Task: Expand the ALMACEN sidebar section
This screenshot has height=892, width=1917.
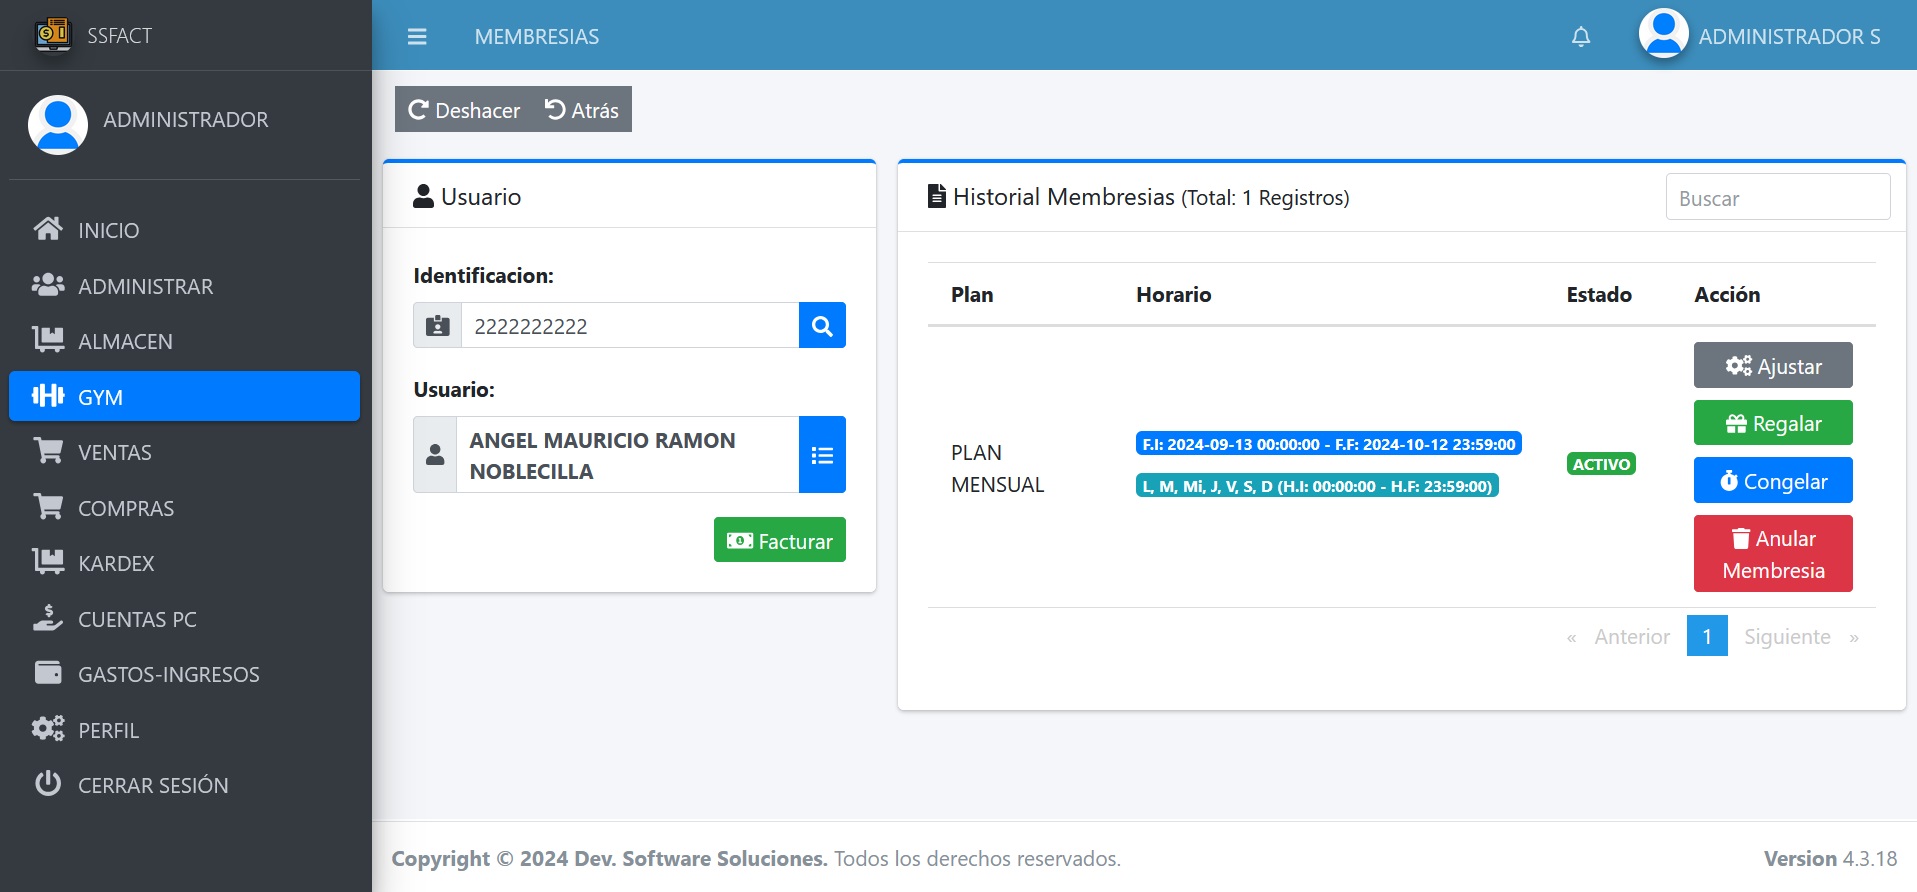Action: coord(125,341)
